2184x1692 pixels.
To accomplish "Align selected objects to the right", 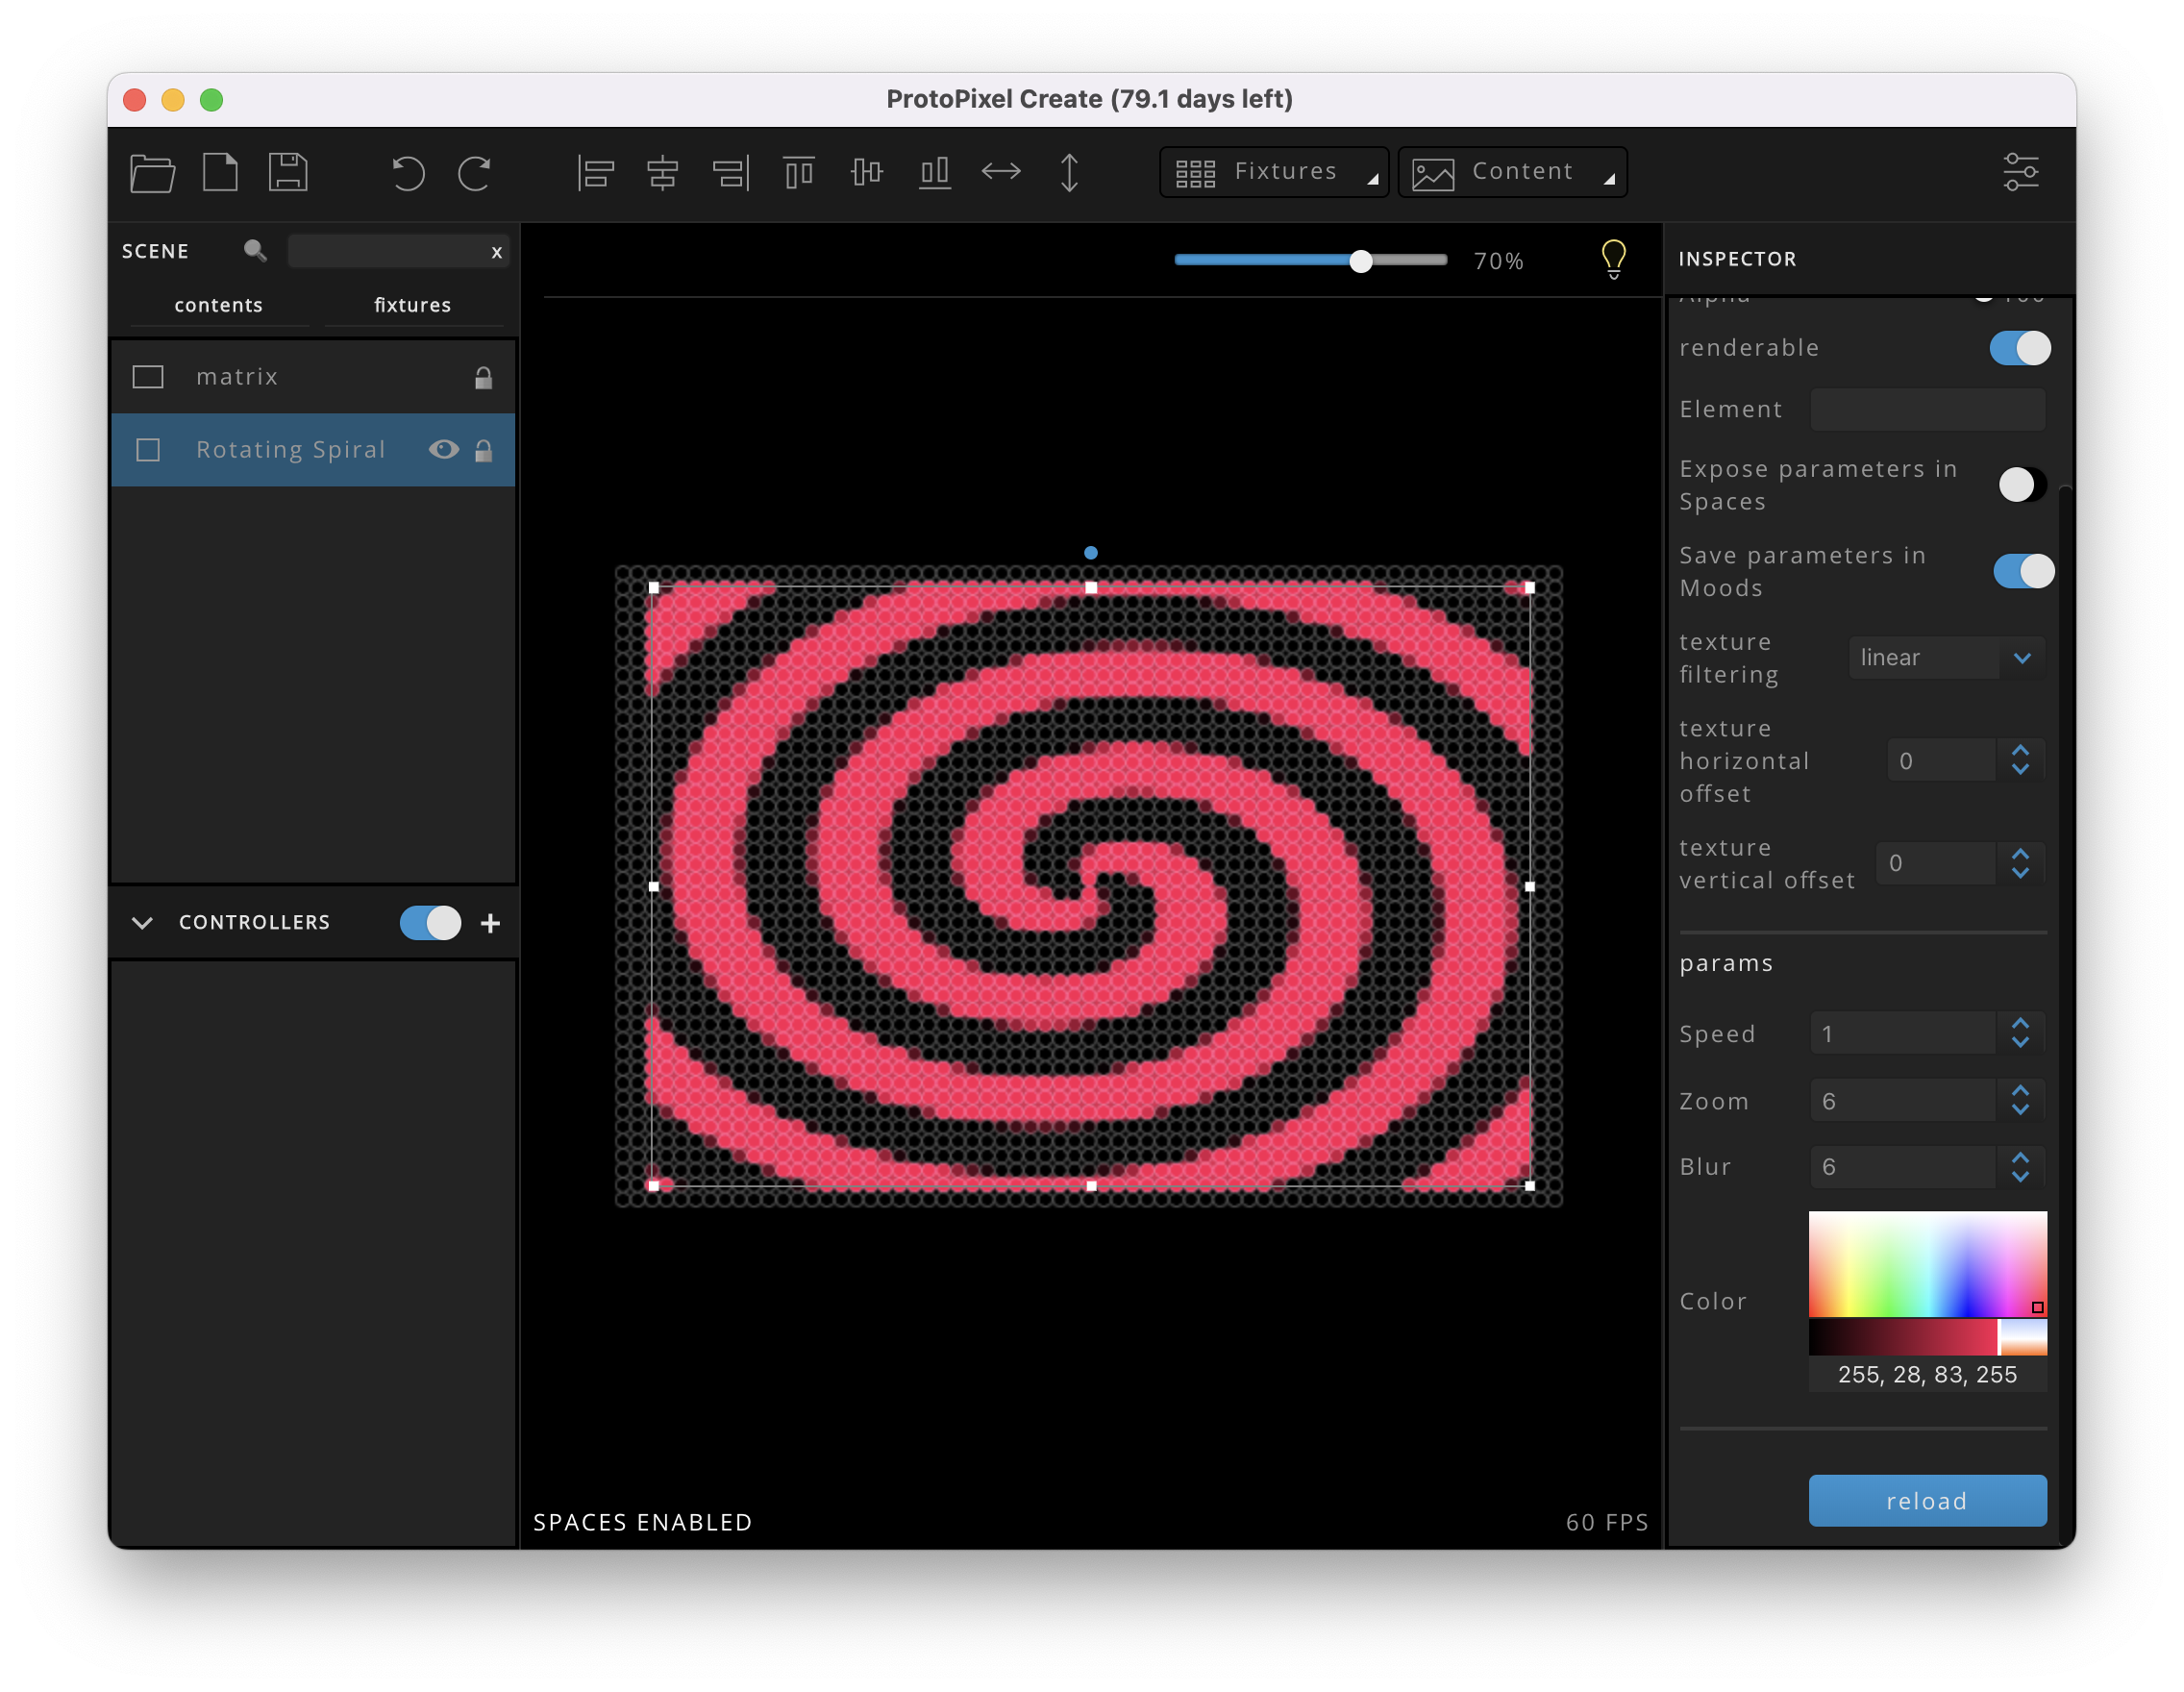I will (x=731, y=173).
